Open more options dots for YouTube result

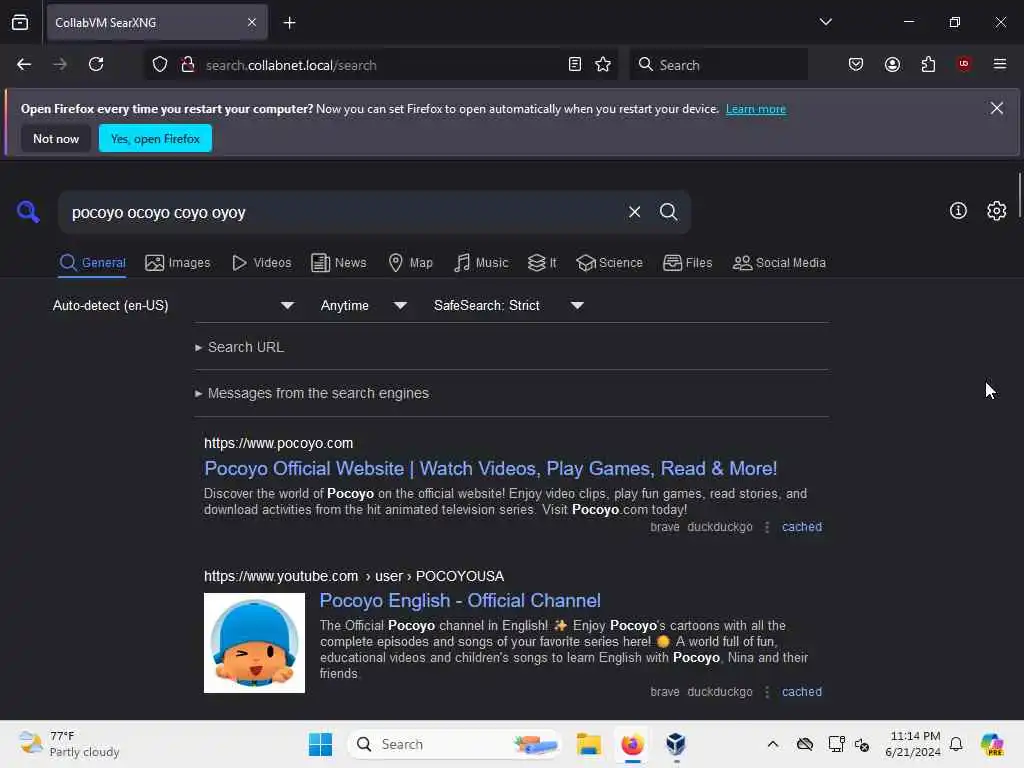767,692
